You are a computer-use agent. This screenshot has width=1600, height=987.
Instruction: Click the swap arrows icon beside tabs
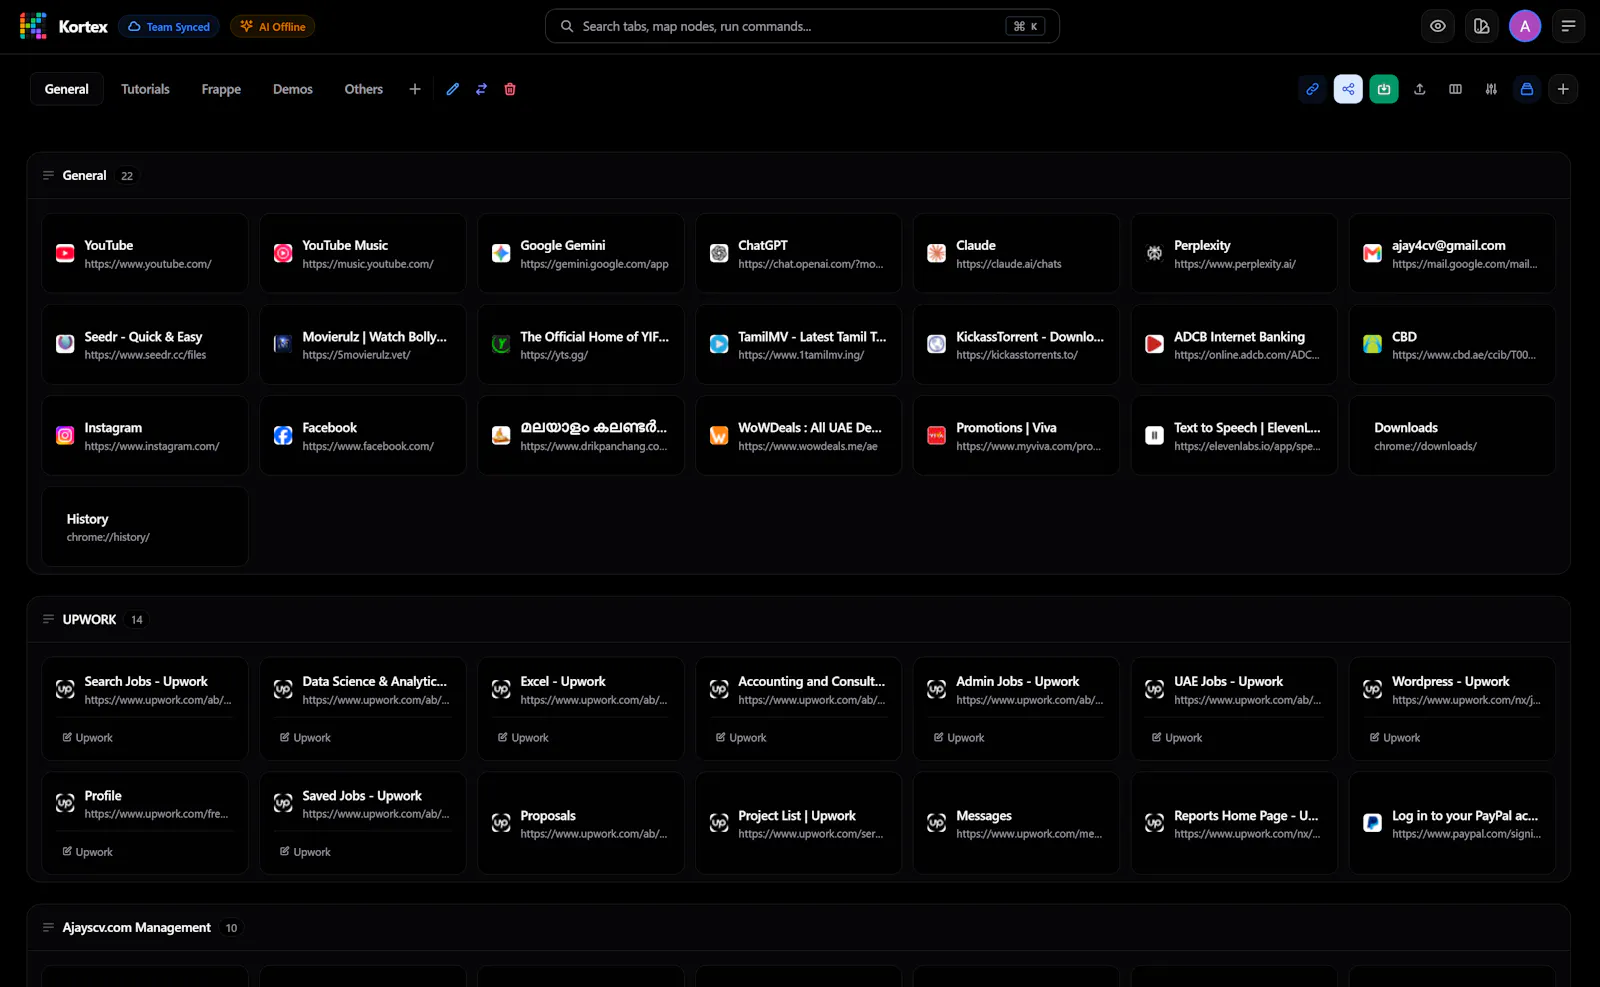[x=481, y=89]
